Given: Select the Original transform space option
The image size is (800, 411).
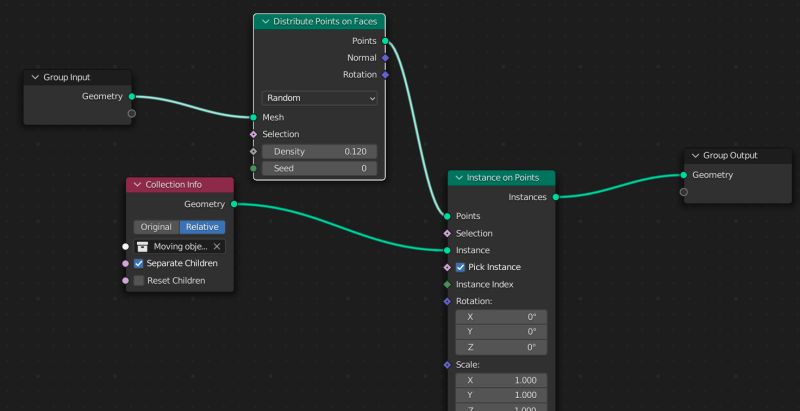Looking at the screenshot, I should tap(156, 227).
